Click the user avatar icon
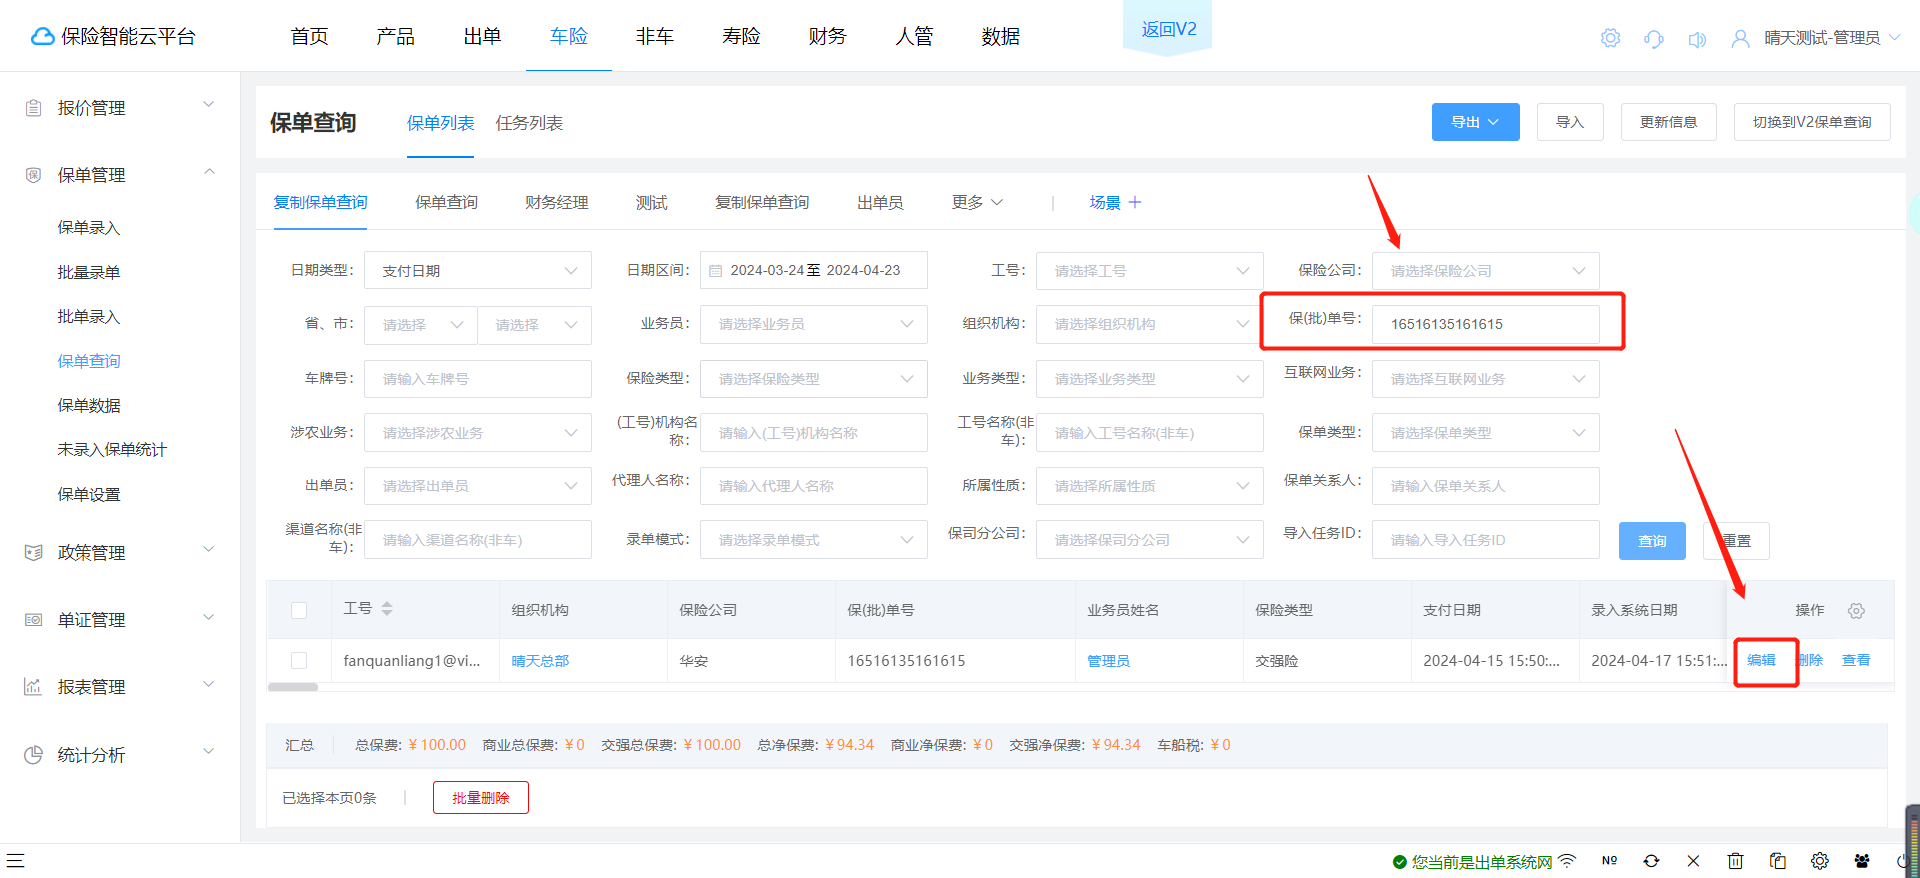 tap(1740, 38)
